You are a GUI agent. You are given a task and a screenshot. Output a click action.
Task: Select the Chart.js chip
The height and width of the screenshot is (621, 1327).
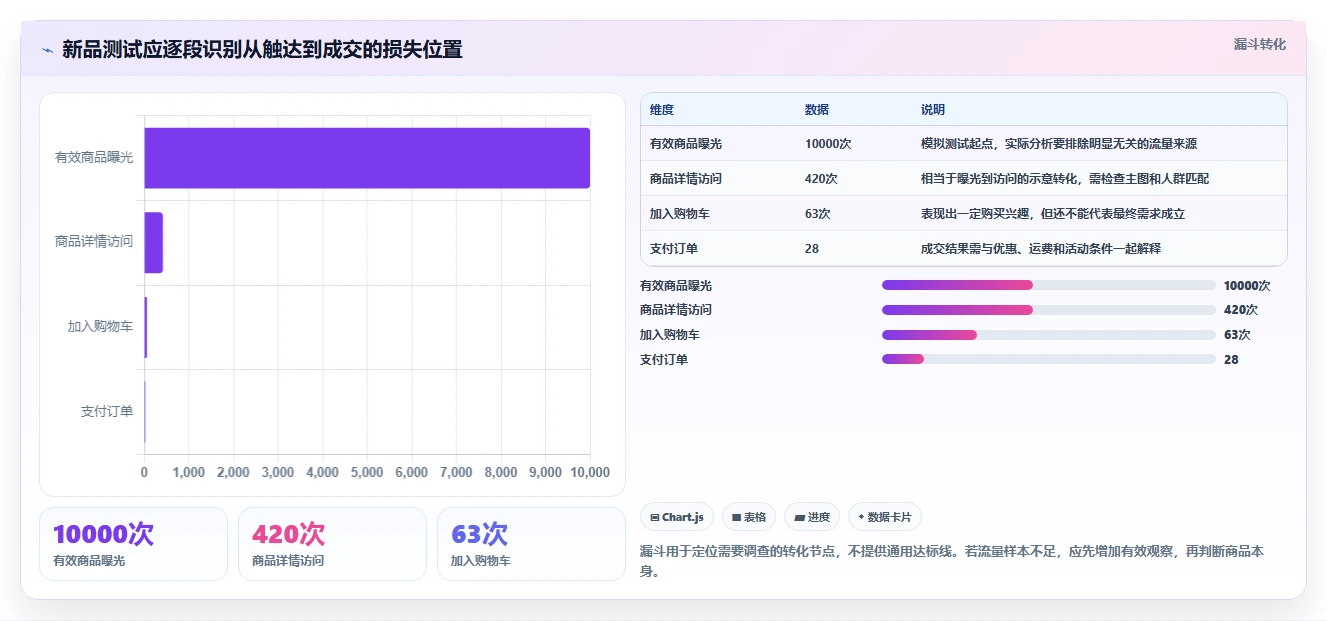pos(677,517)
